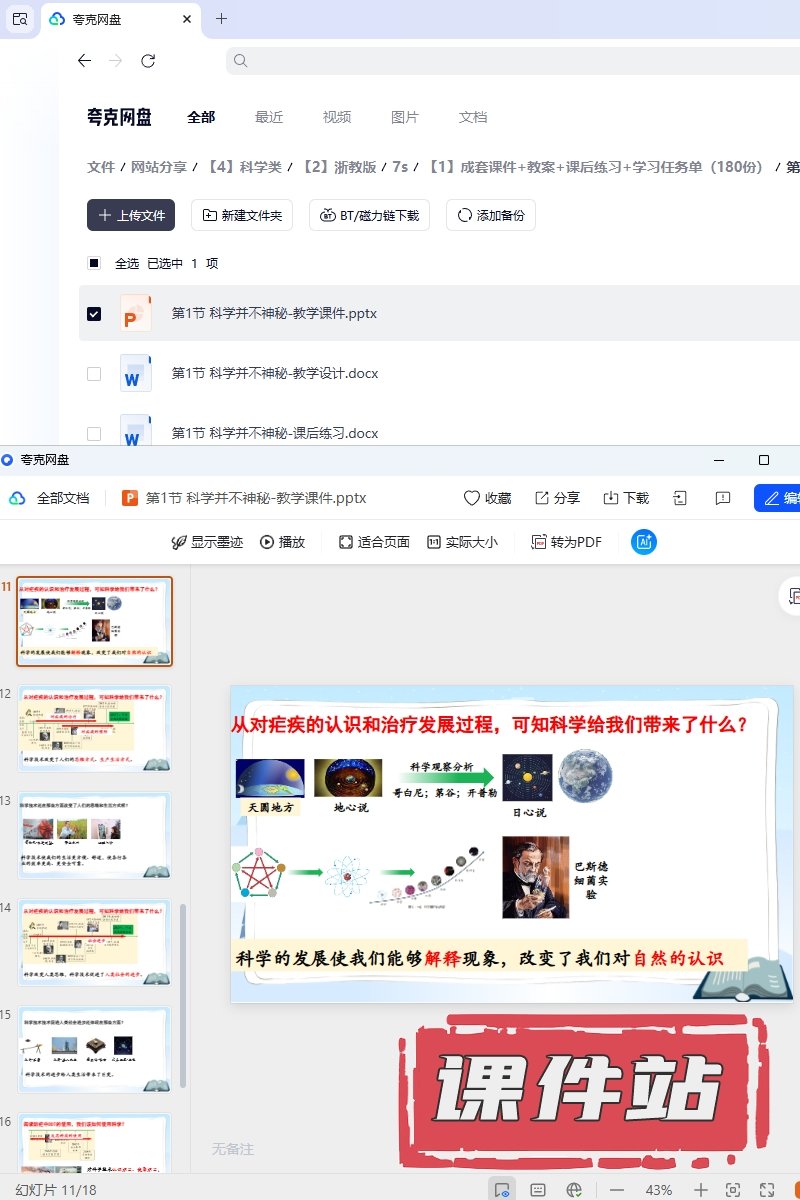Open the BT/磁力链下载 option
800x1200 pixels.
coord(369,215)
